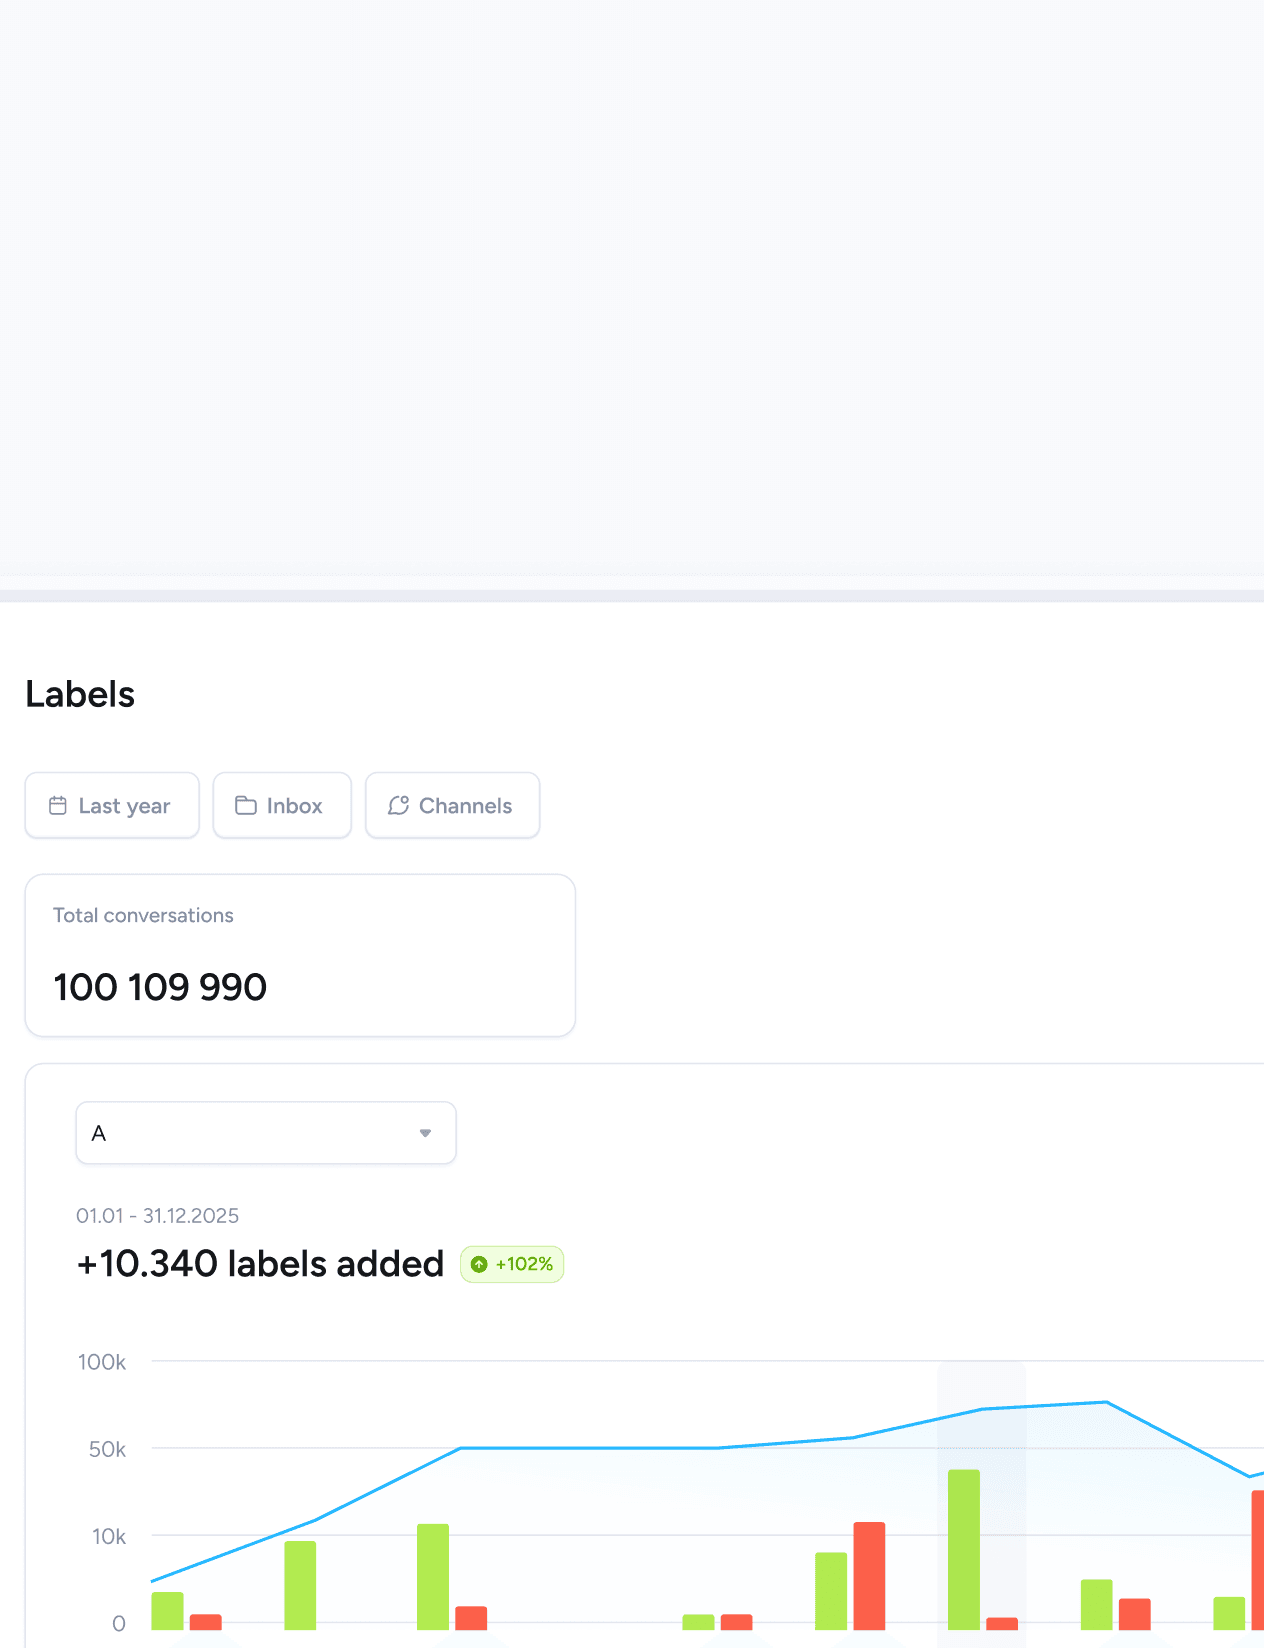This screenshot has height=1648, width=1264.
Task: Click the calendar icon in Last year filter
Action: point(58,805)
